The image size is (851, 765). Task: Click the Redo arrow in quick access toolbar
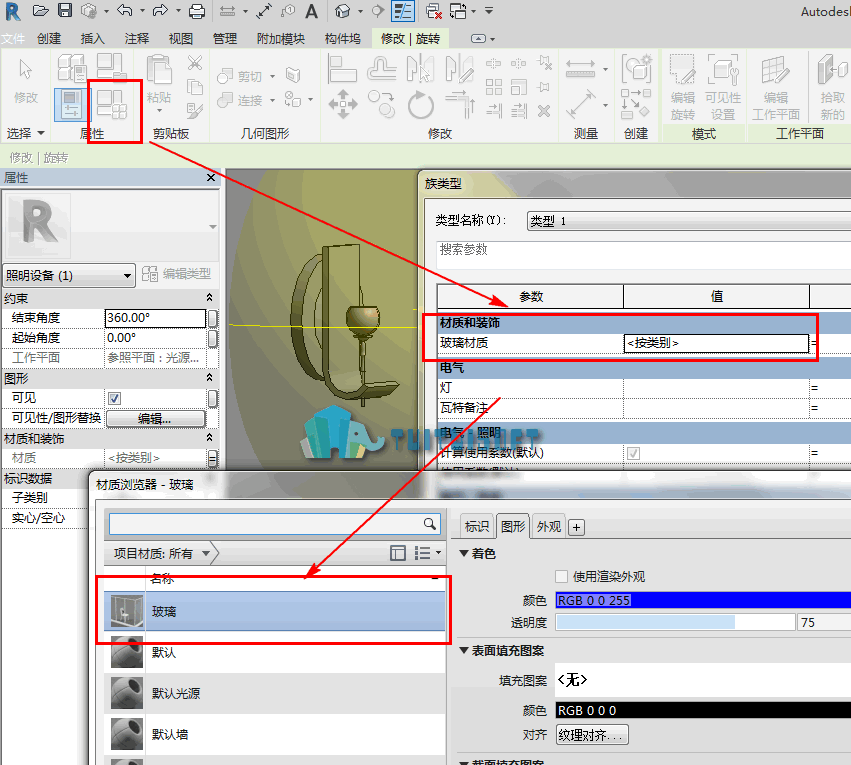(x=160, y=10)
